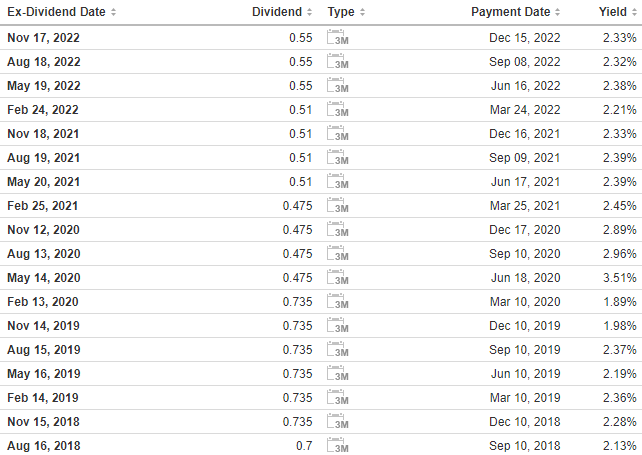Screen dimensions: 642x455
Task: Select the Nov 18, 2021 ex-dividend date
Action: (43, 134)
